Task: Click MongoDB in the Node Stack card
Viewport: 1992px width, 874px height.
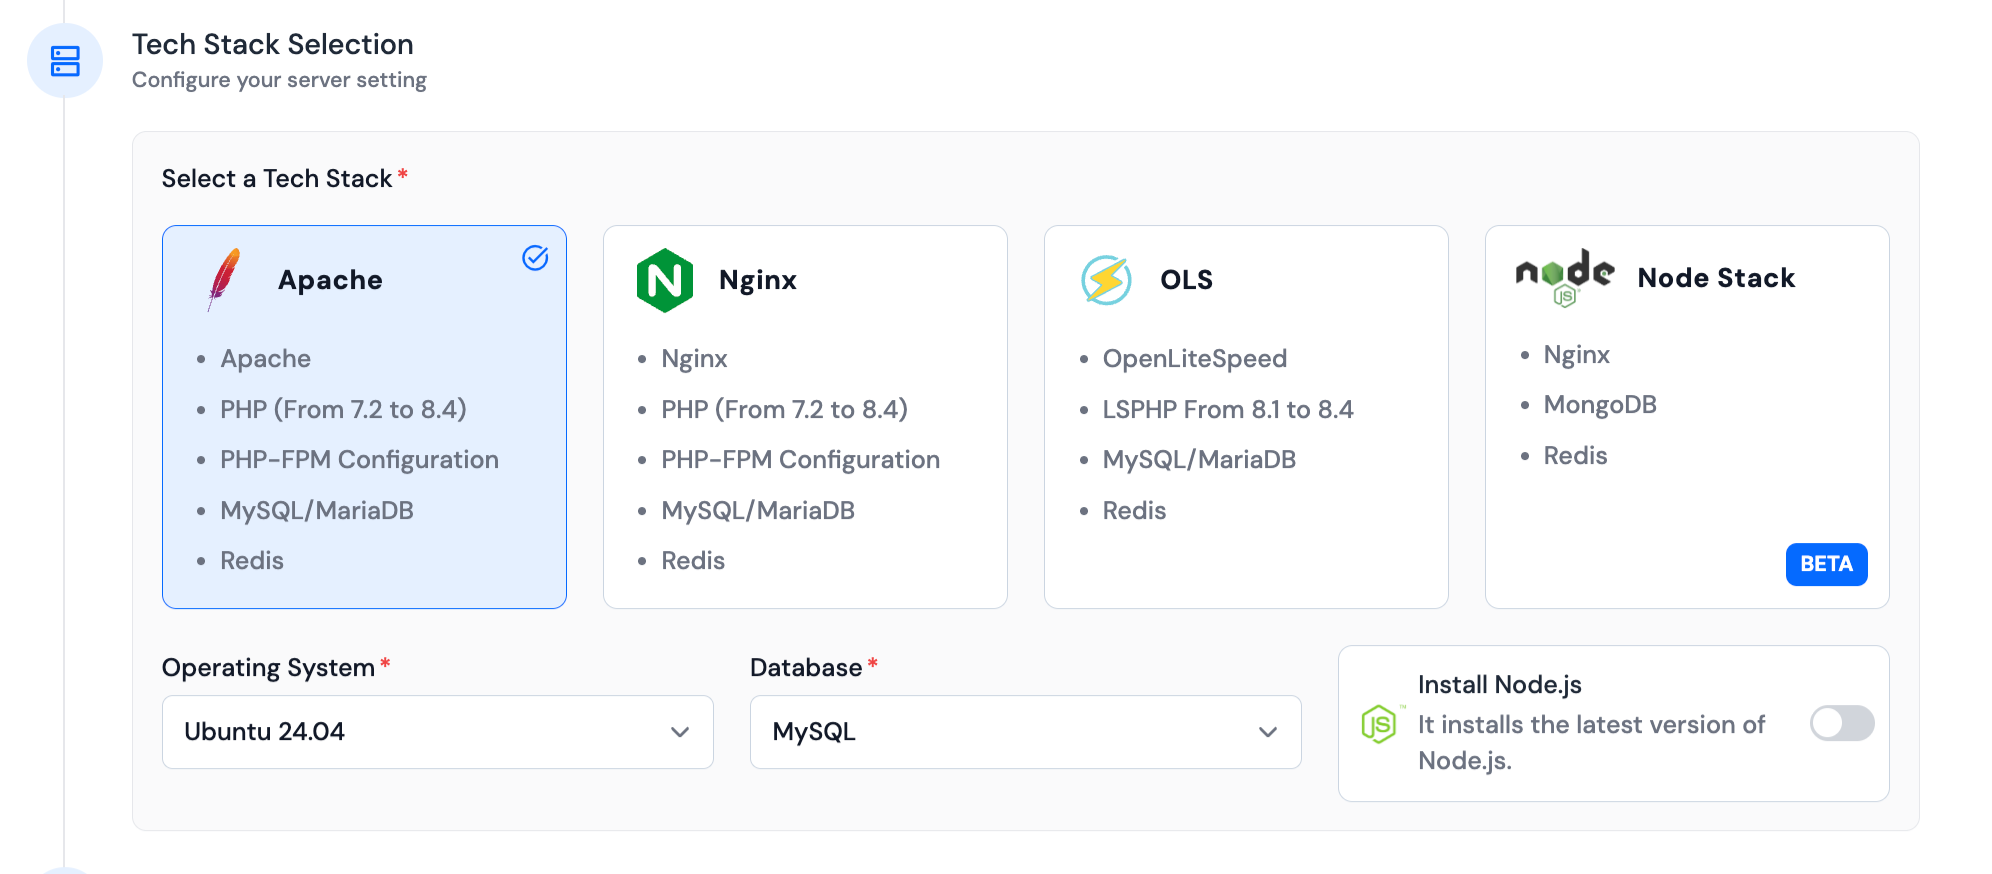Action: (1600, 405)
